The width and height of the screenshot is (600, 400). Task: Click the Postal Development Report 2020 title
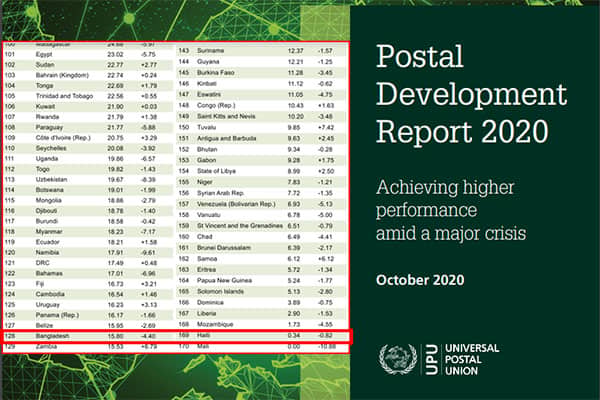pyautogui.click(x=471, y=93)
